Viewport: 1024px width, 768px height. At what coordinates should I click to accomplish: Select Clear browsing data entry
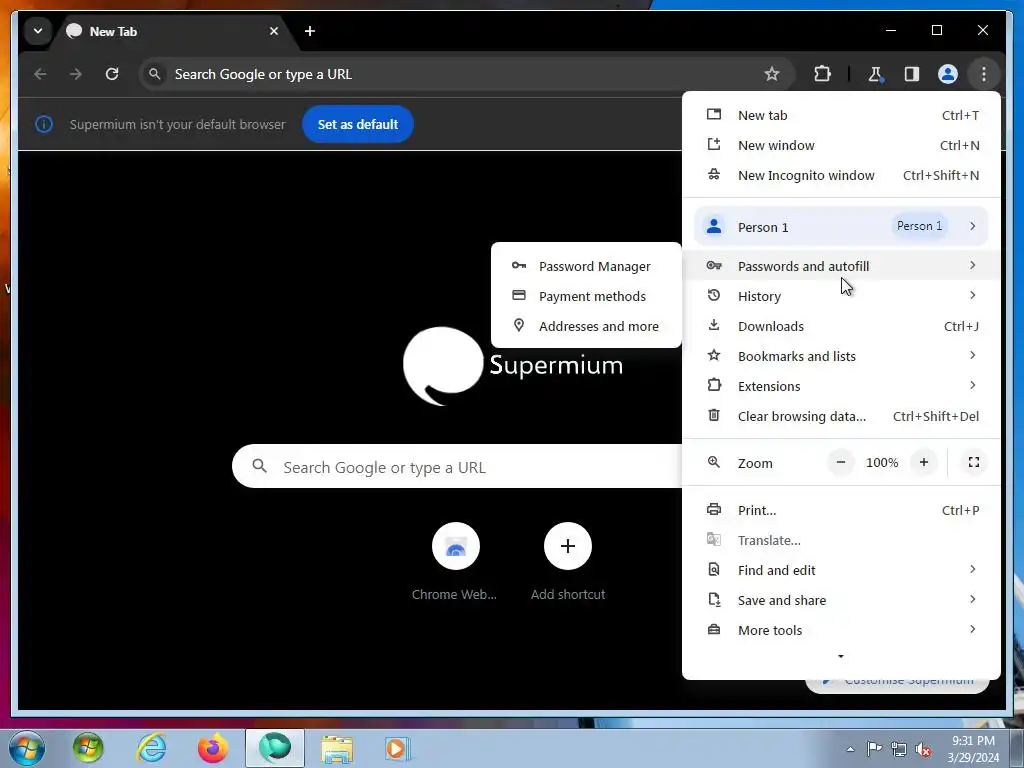tap(841, 416)
